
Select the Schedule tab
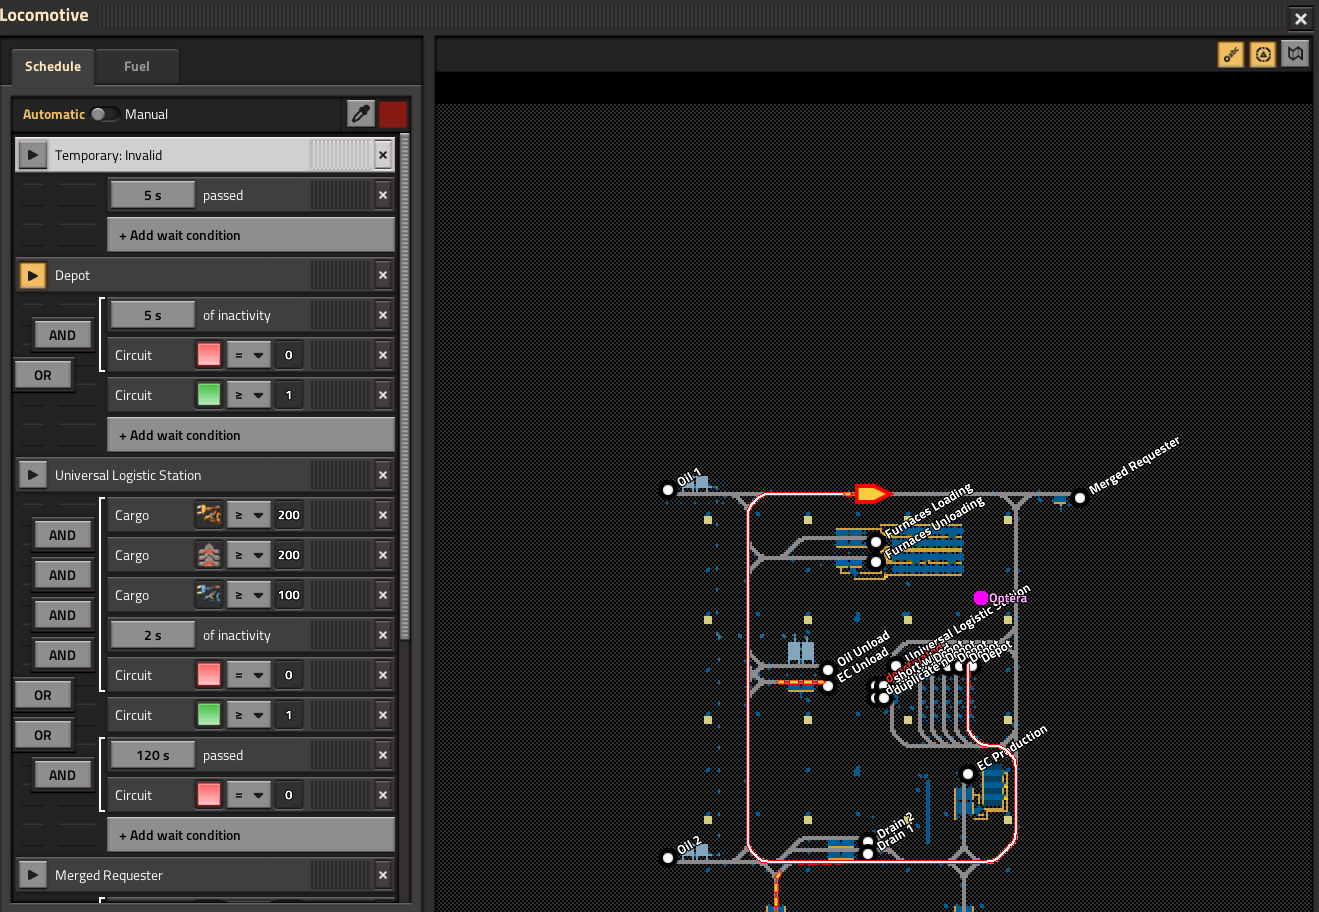point(53,67)
